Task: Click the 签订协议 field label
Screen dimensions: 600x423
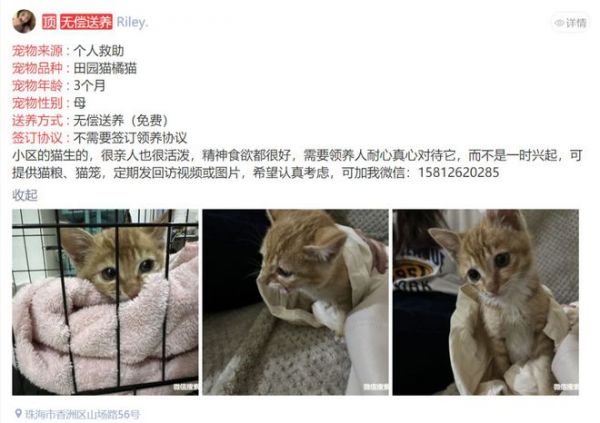Action: [x=37, y=138]
